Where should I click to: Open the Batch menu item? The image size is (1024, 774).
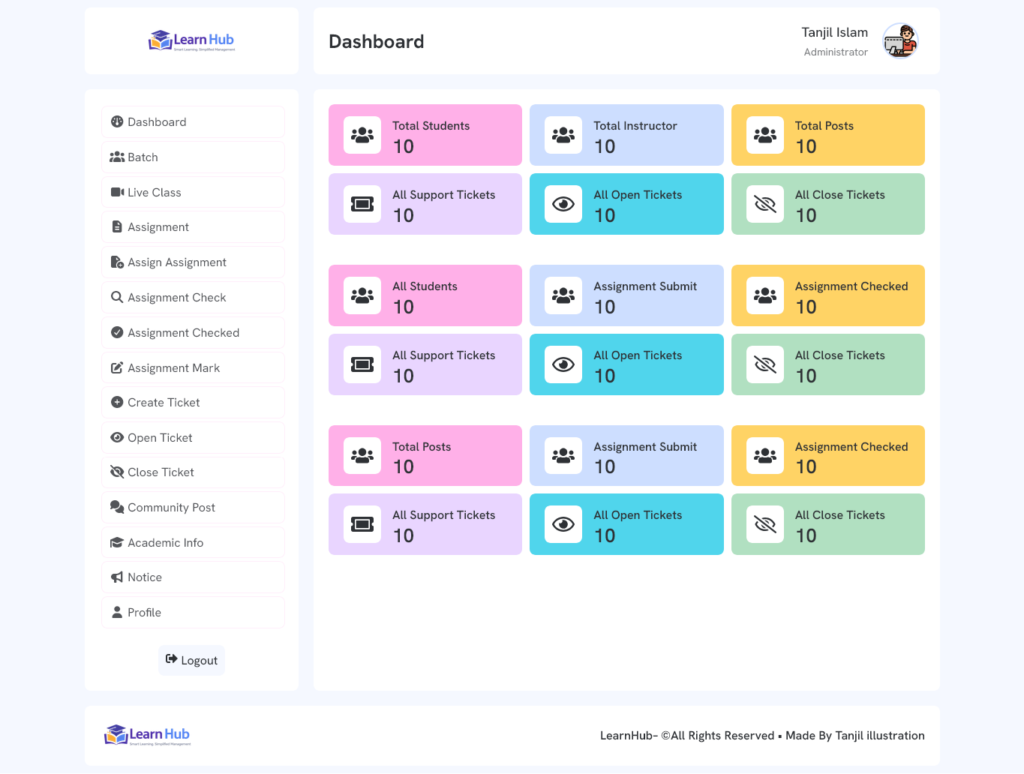coord(193,157)
